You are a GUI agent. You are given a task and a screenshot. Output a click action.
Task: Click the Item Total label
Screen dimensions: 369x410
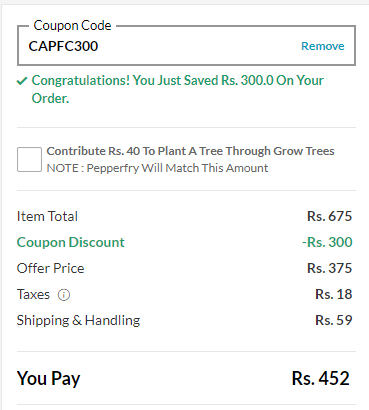[x=47, y=216]
